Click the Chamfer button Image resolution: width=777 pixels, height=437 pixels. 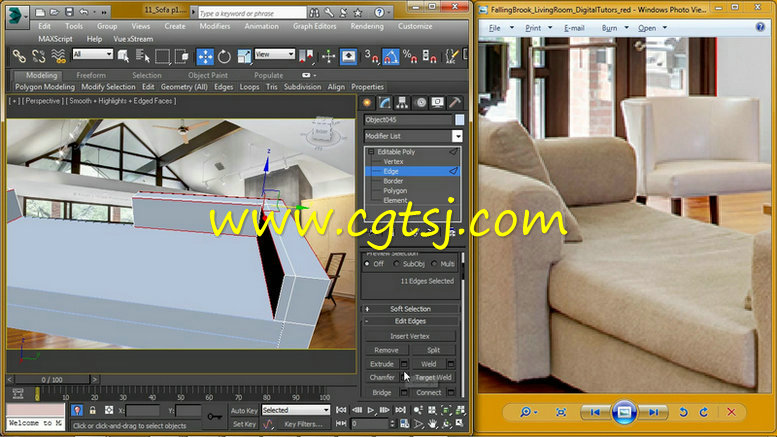tap(382, 378)
